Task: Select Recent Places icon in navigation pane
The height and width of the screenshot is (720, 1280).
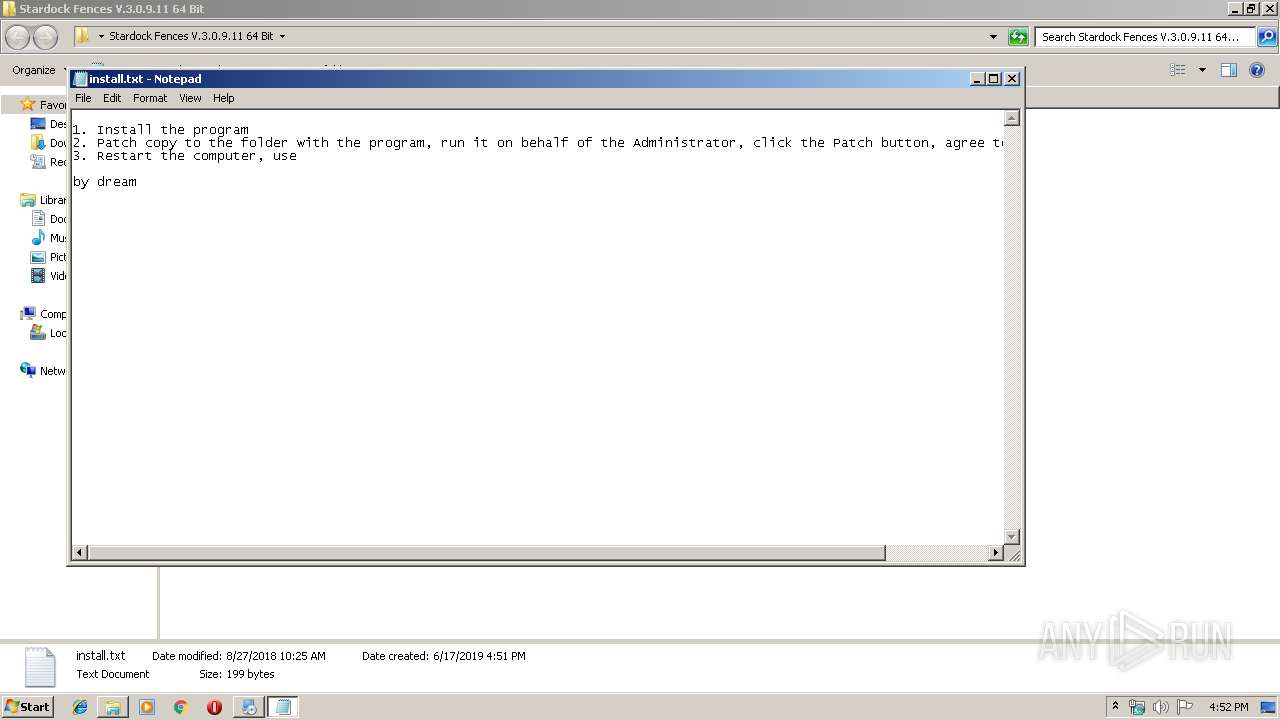Action: [38, 162]
